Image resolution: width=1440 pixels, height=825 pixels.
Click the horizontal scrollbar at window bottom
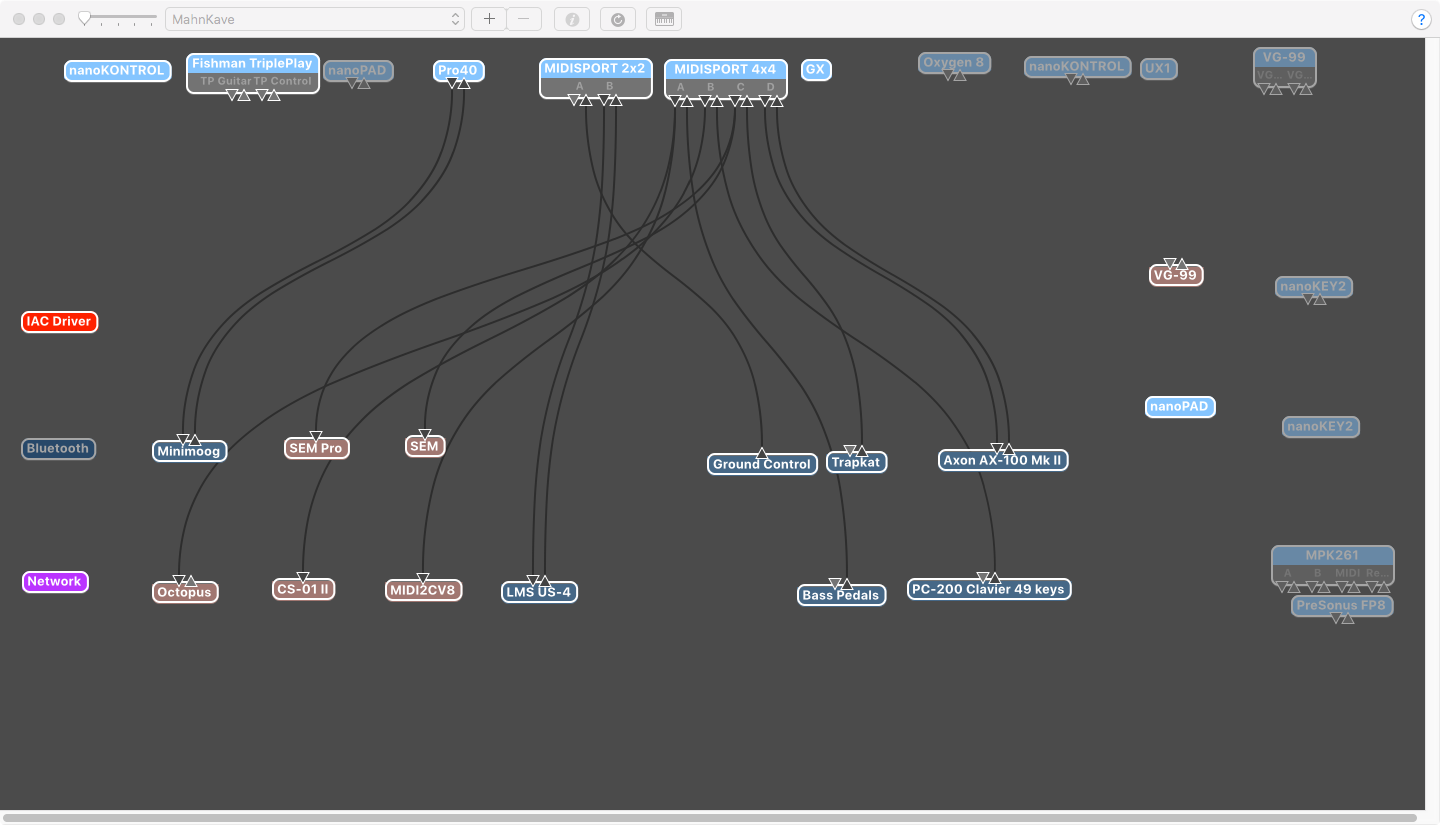pos(711,818)
